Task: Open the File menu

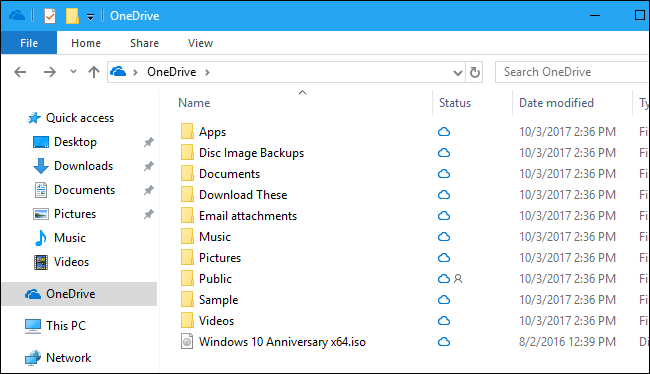Action: [29, 43]
